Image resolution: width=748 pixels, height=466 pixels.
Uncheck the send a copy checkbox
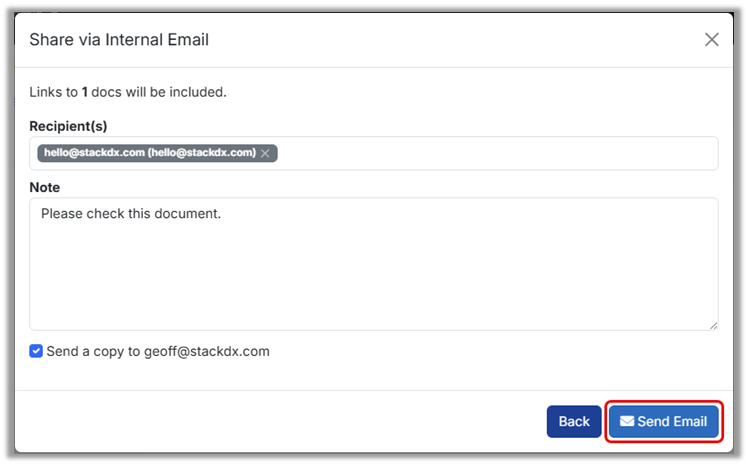coord(36,351)
